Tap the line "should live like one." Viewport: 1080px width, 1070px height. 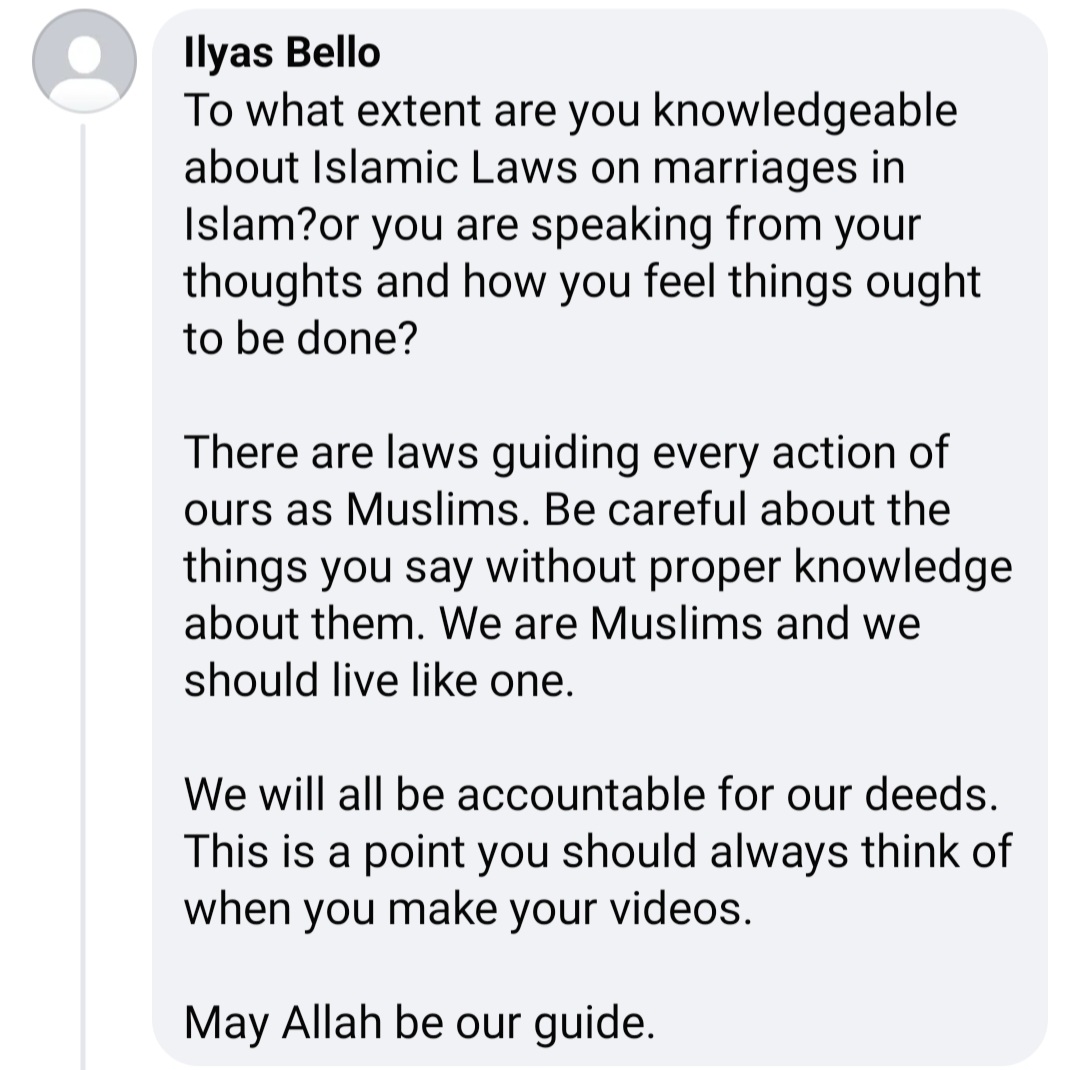tap(379, 680)
